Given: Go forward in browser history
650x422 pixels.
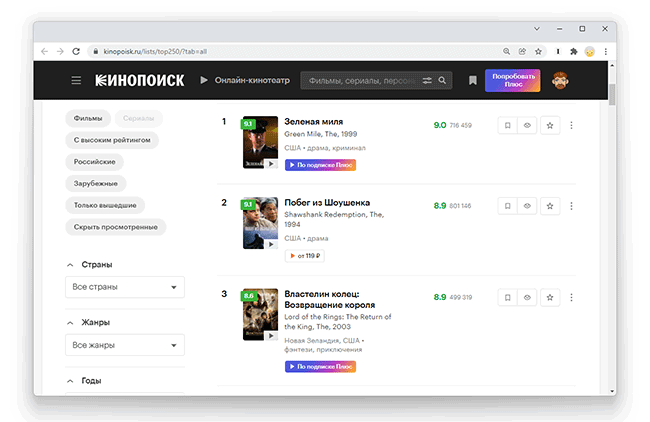Looking at the screenshot, I should pyautogui.click(x=60, y=51).
